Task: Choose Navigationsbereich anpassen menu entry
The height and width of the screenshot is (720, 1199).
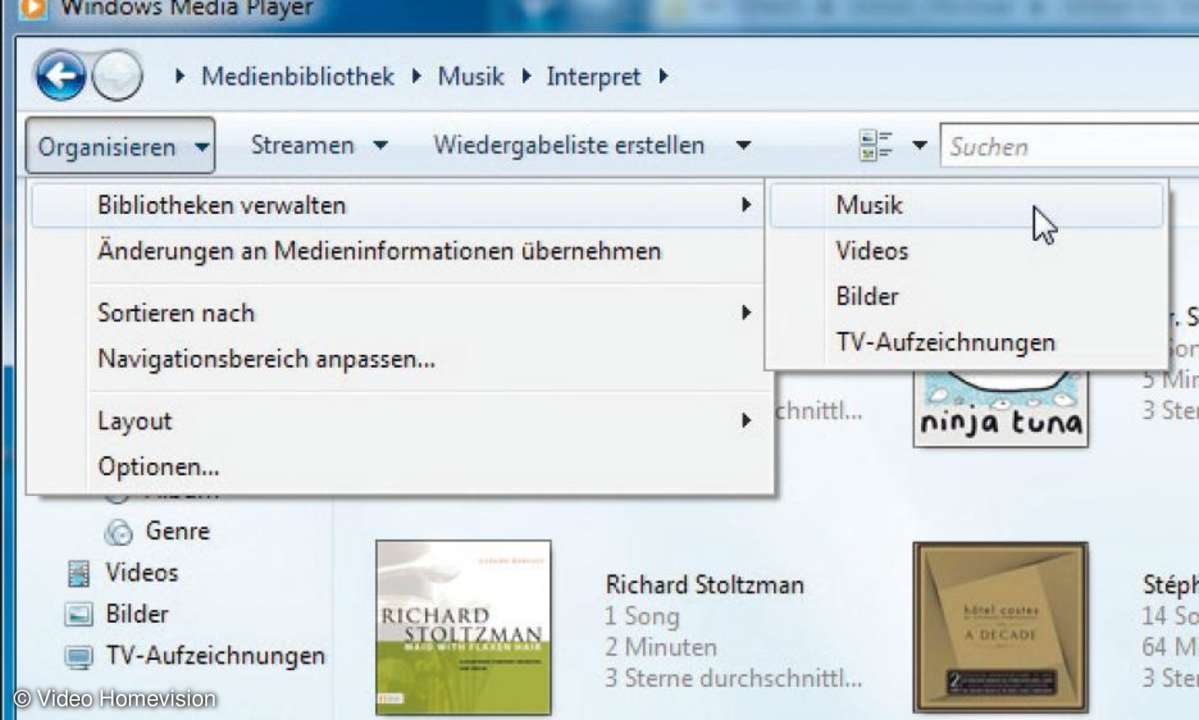Action: [398, 358]
